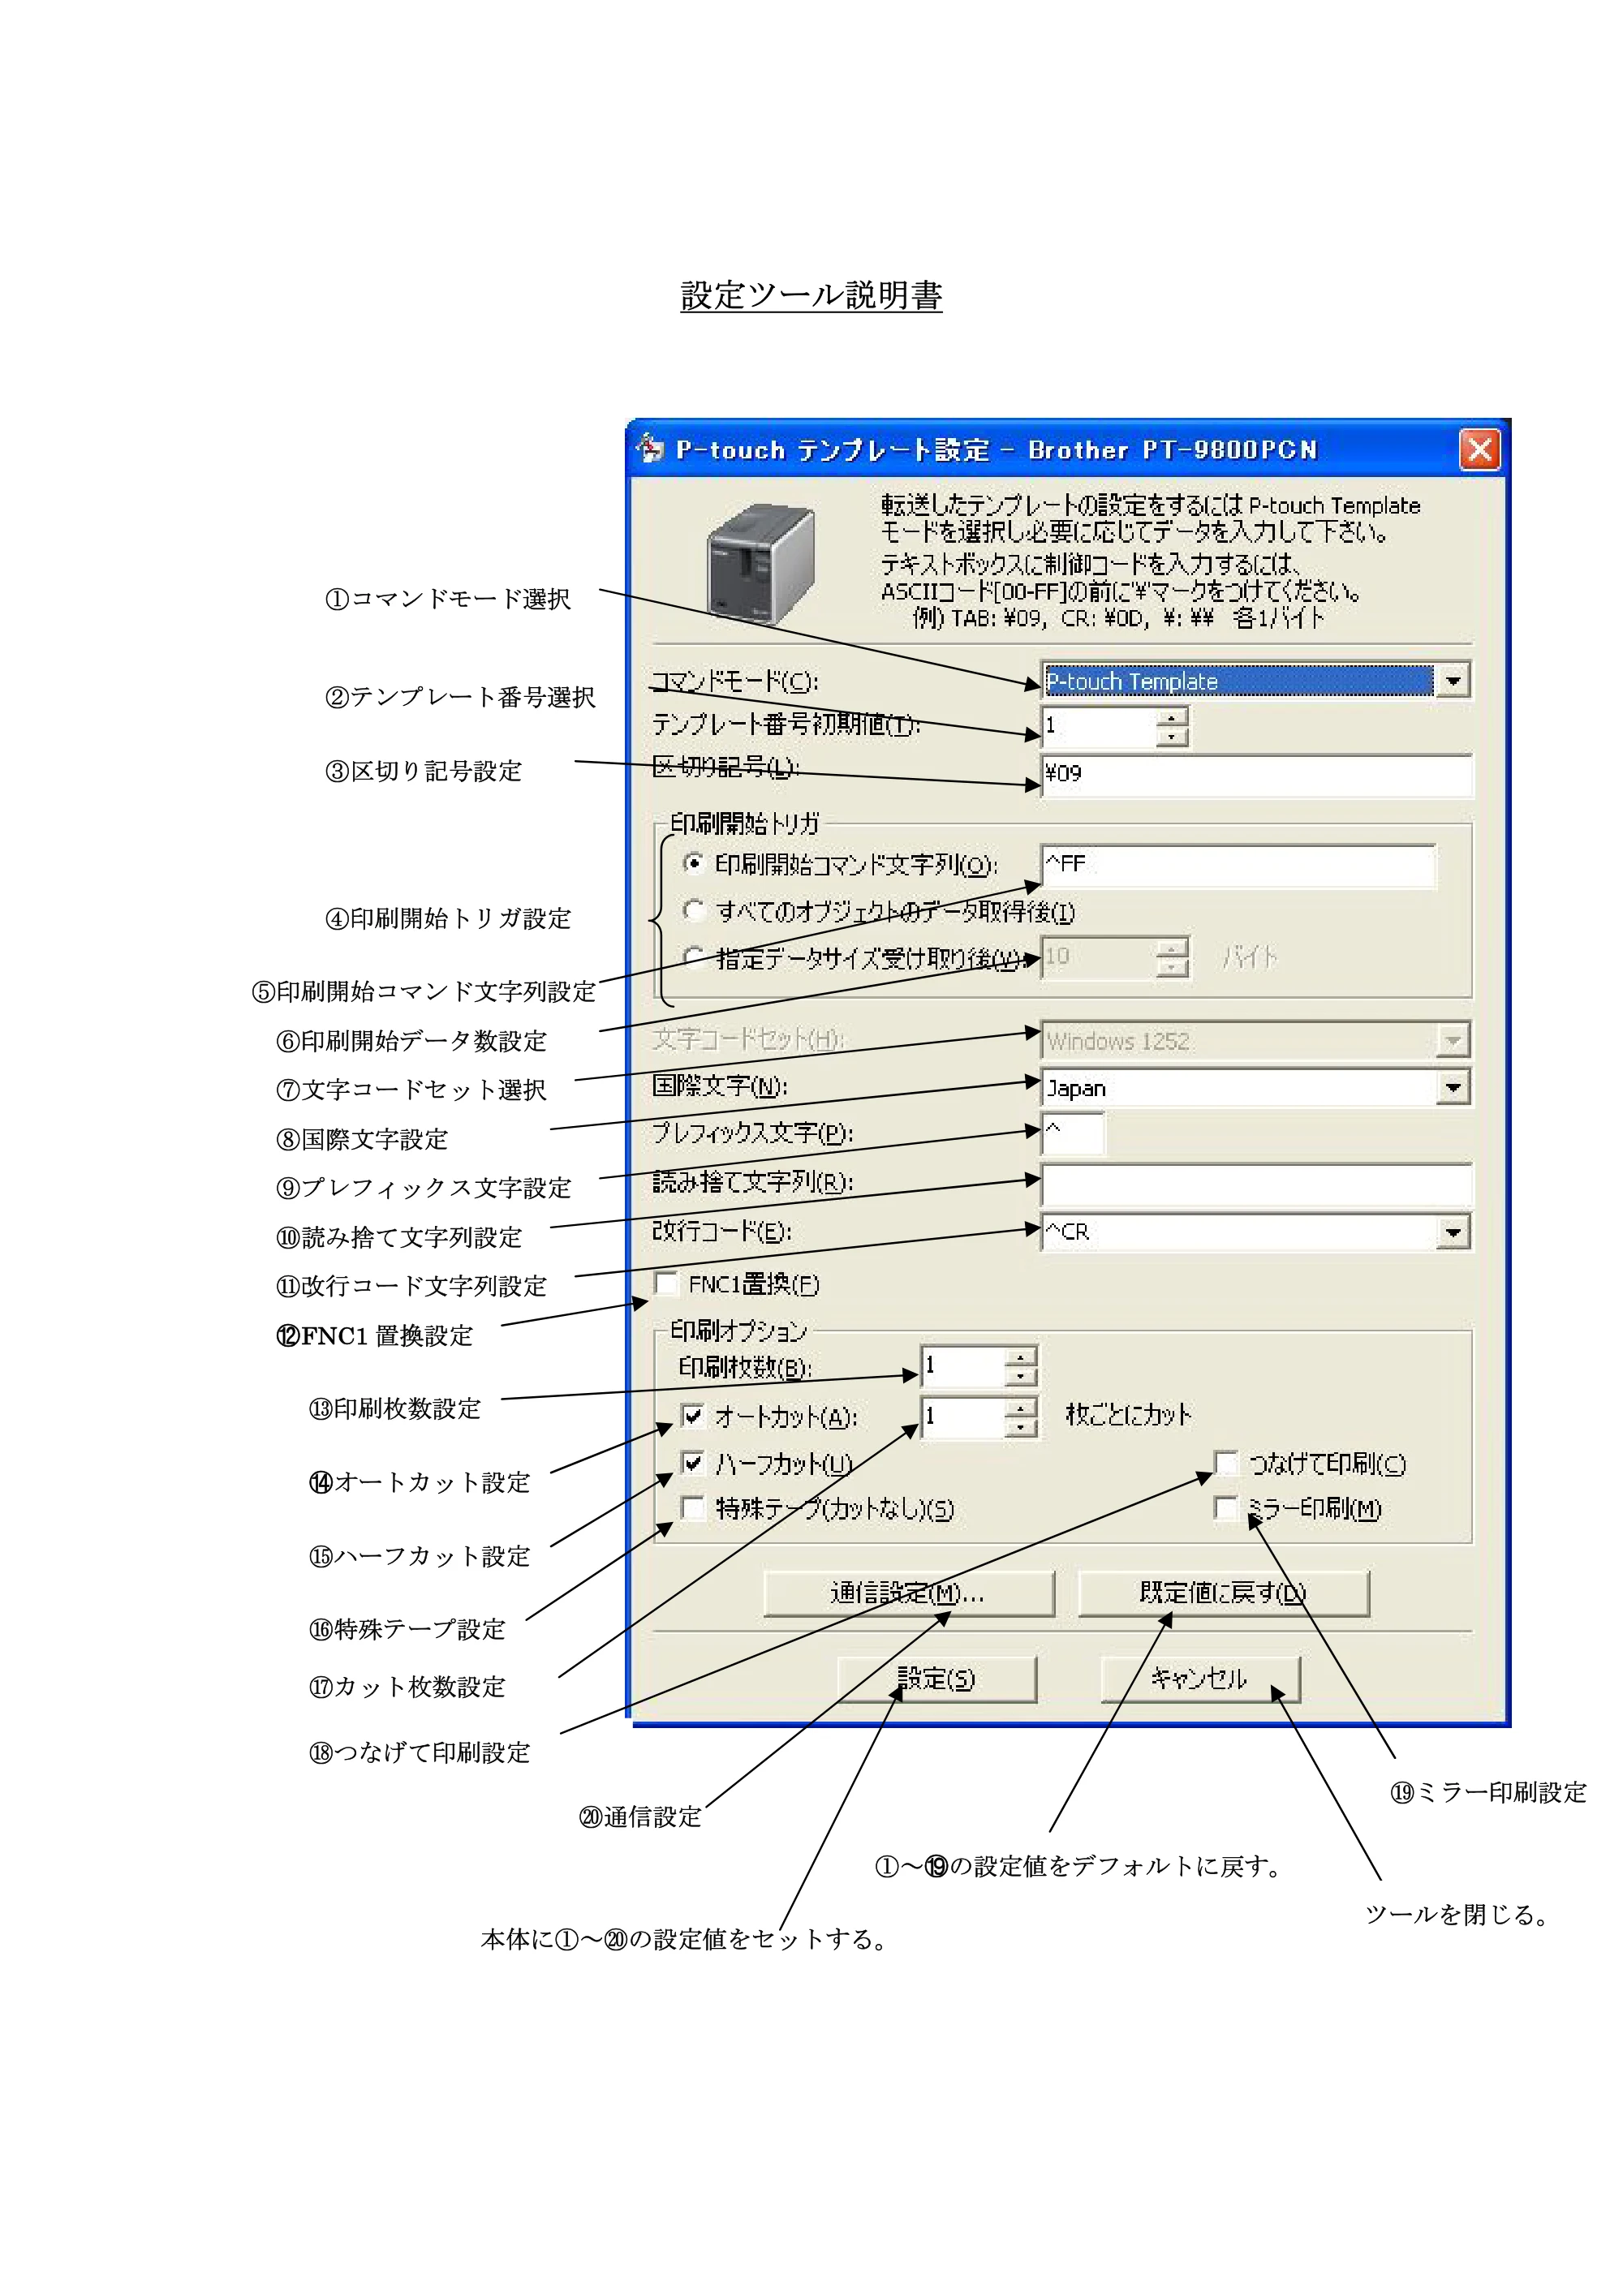The height and width of the screenshot is (2296, 1623).
Task: Uncheck the ハーフカット checkbox
Action: [692, 1463]
